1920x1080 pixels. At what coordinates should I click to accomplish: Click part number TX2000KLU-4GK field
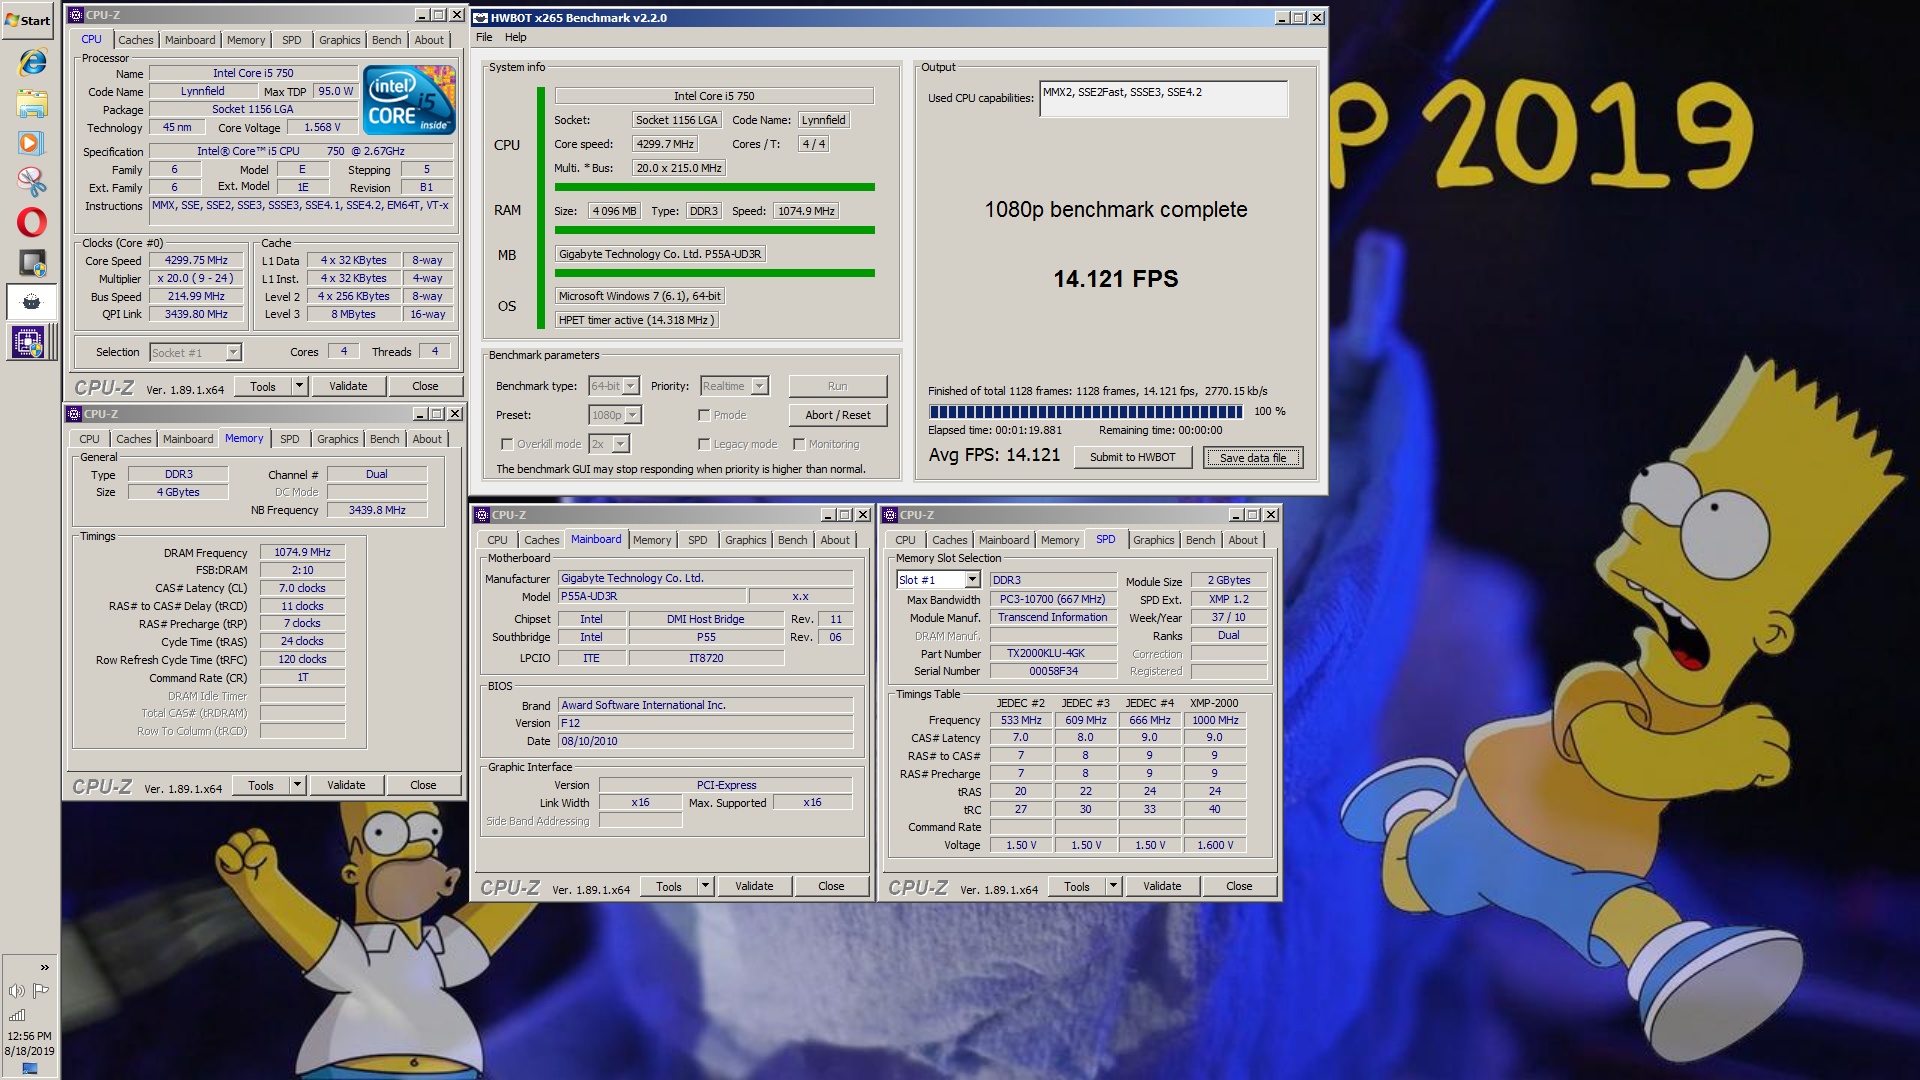pos(1052,653)
